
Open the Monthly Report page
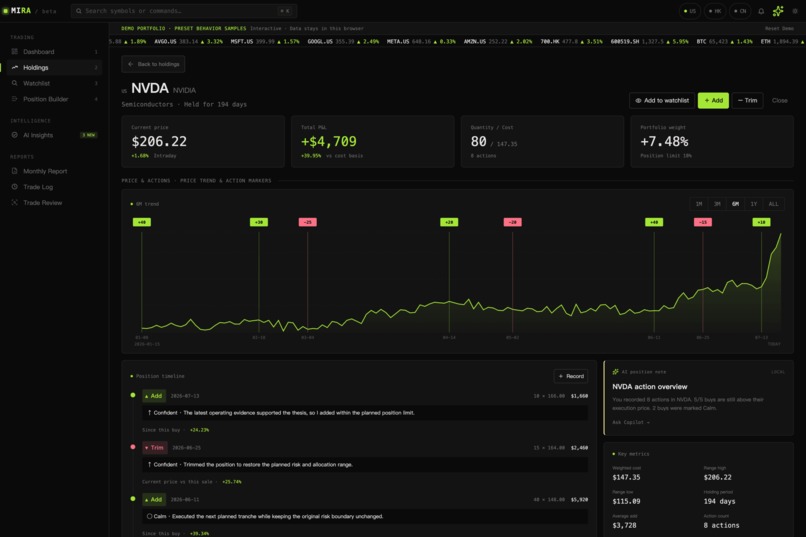[x=54, y=171]
